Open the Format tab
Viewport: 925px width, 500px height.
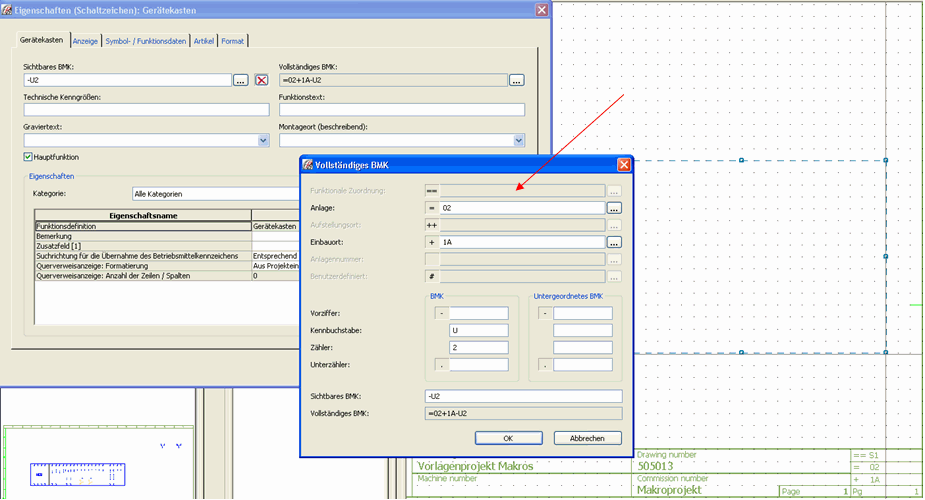[232, 41]
